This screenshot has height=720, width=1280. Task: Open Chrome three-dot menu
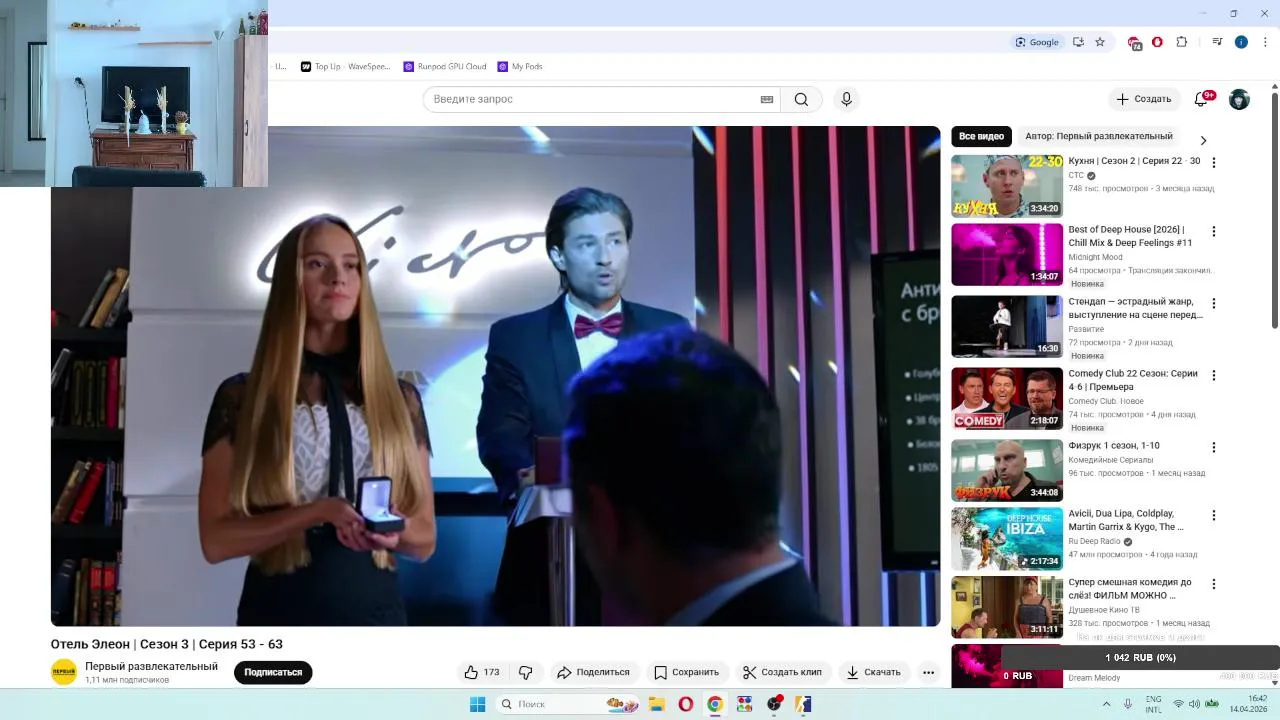coord(1265,42)
